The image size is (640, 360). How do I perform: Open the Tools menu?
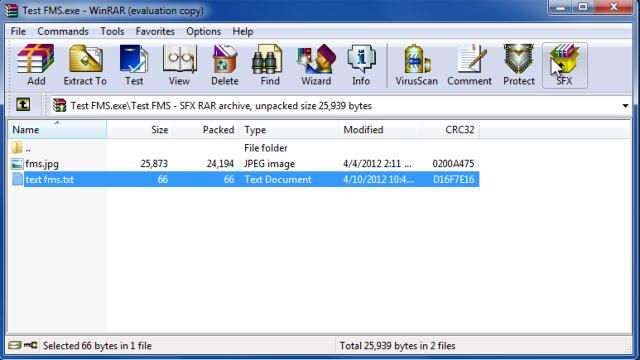[x=112, y=31]
